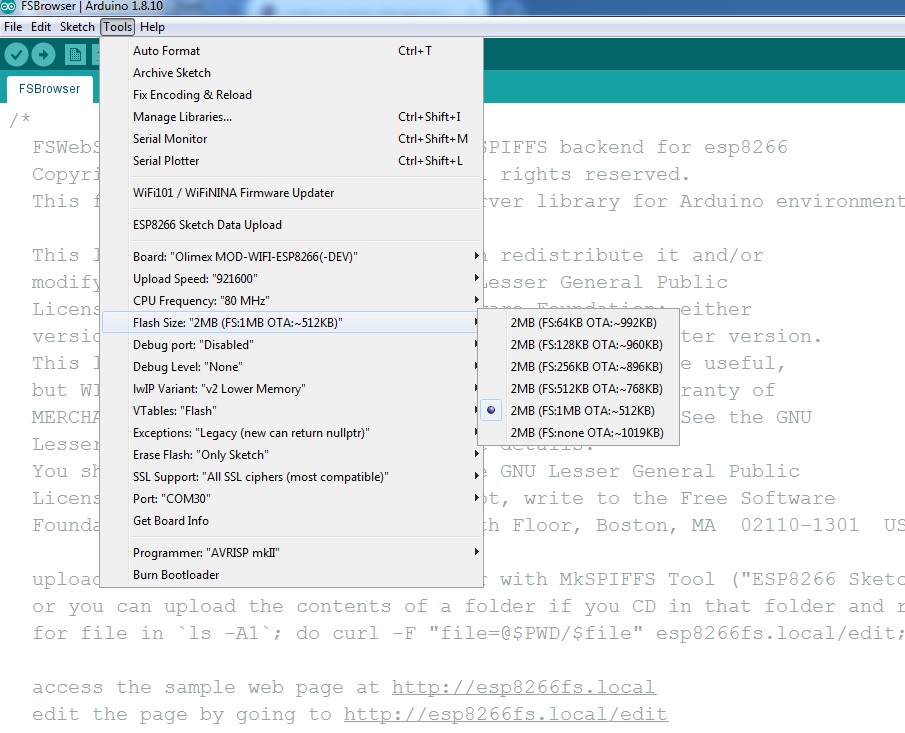Click the http://esp8266fs.local/edit link
This screenshot has height=733, width=905.
click(x=505, y=714)
